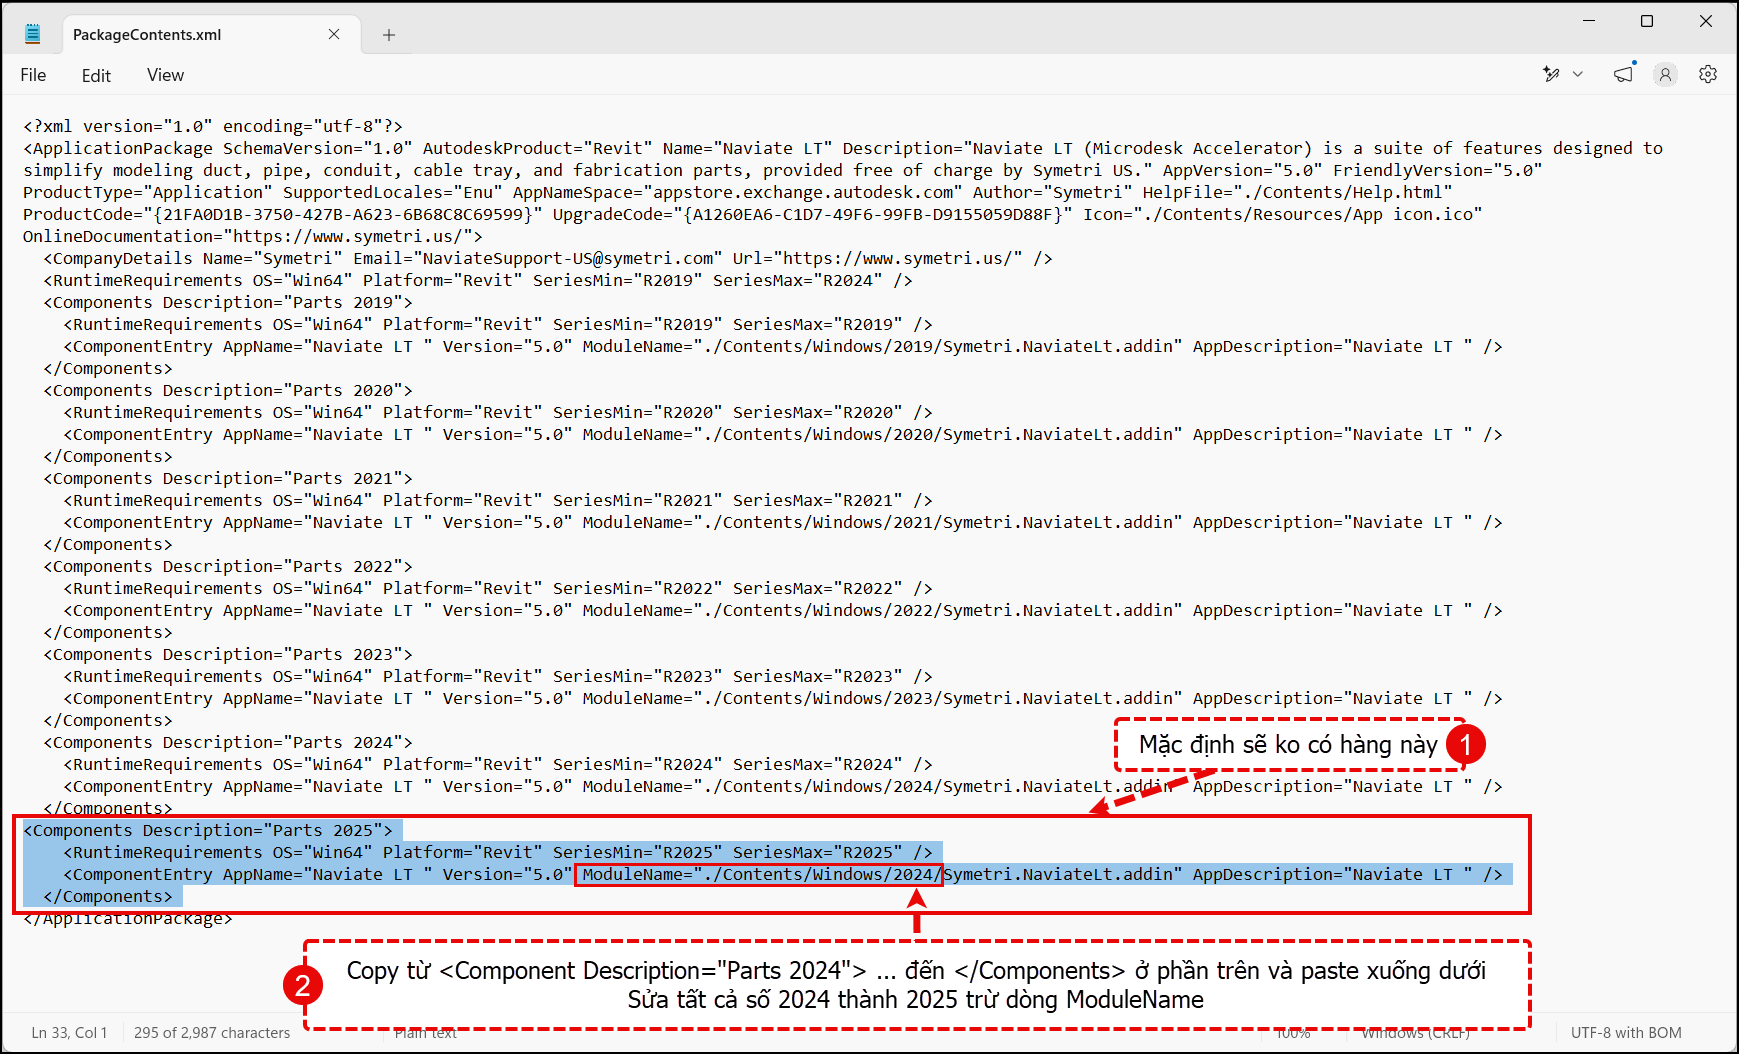Click the "Ln 33, Col 1" status entry

click(69, 1033)
